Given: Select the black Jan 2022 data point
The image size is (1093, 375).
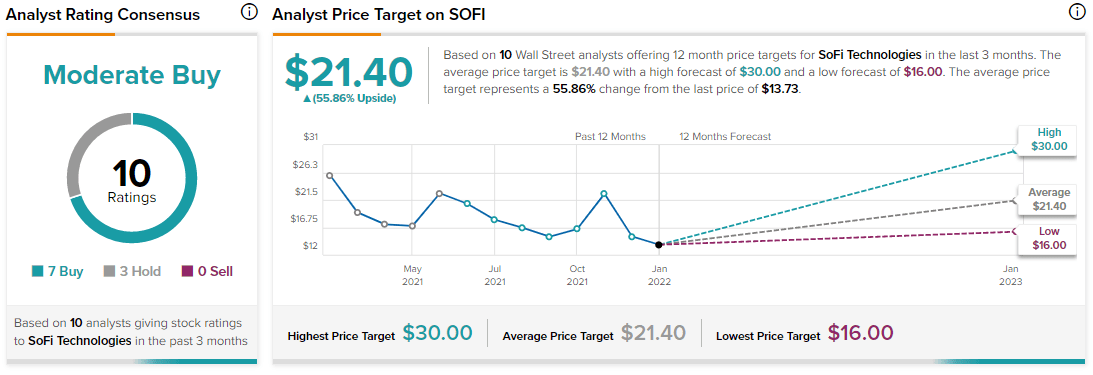Looking at the screenshot, I should click(659, 244).
